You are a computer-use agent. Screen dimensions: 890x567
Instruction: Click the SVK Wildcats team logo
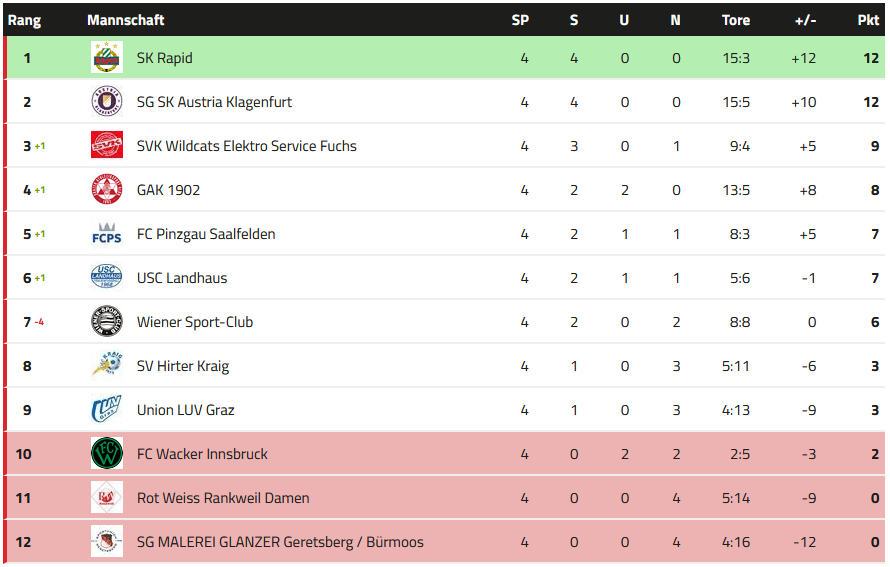point(107,146)
